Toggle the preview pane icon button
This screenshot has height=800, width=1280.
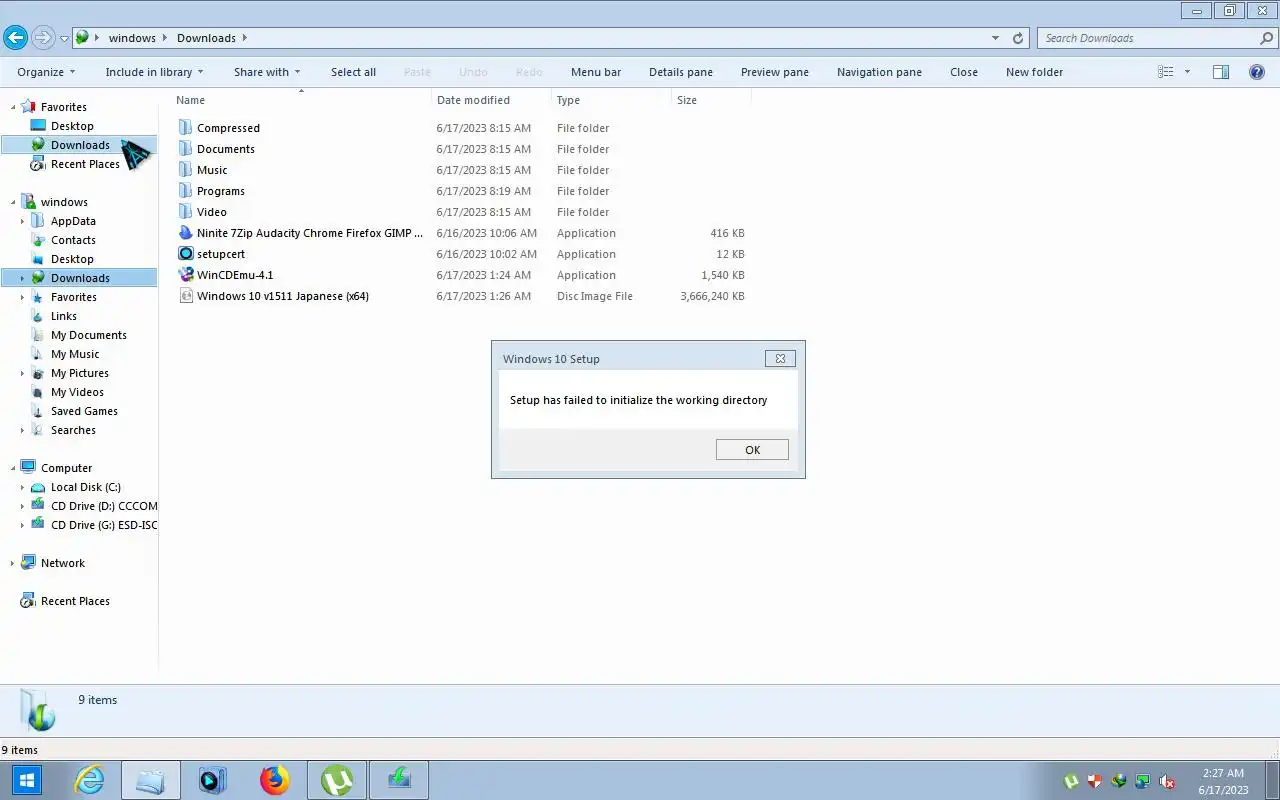click(1220, 72)
